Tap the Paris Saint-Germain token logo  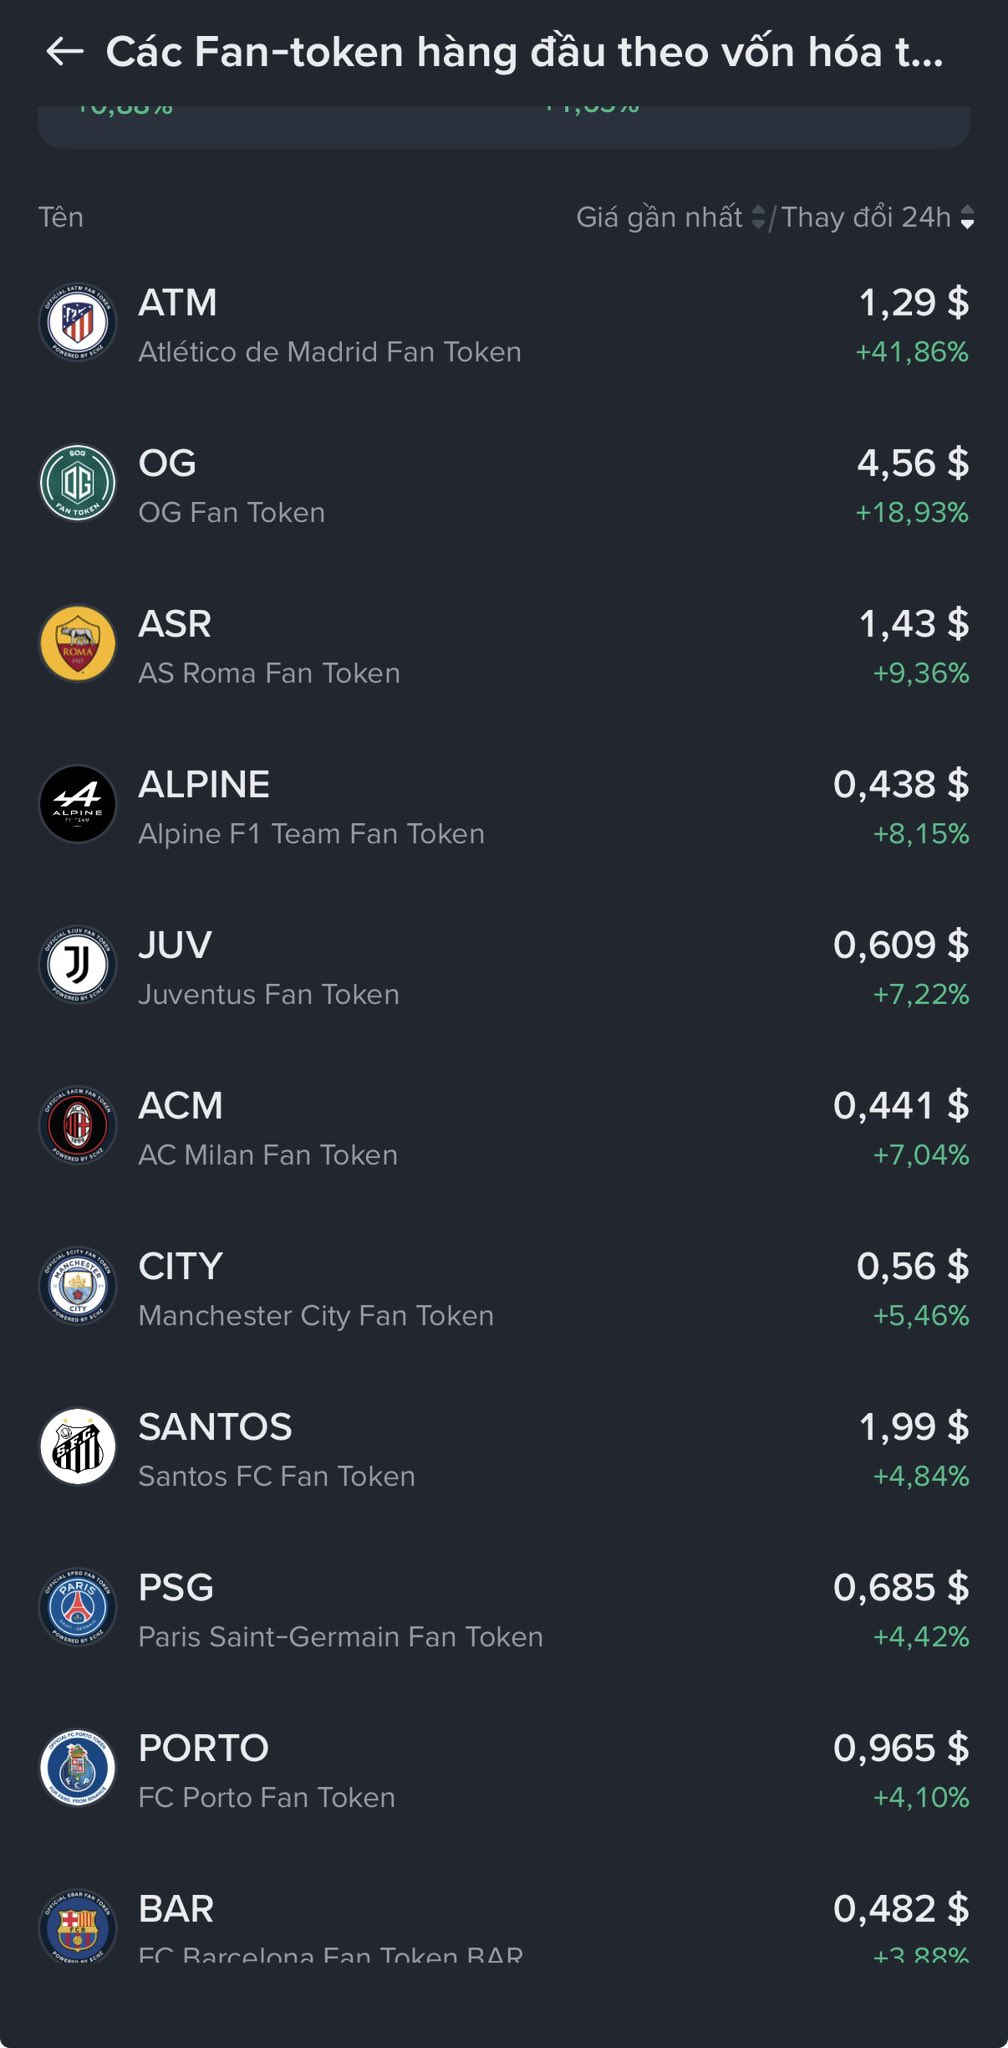[x=78, y=1608]
